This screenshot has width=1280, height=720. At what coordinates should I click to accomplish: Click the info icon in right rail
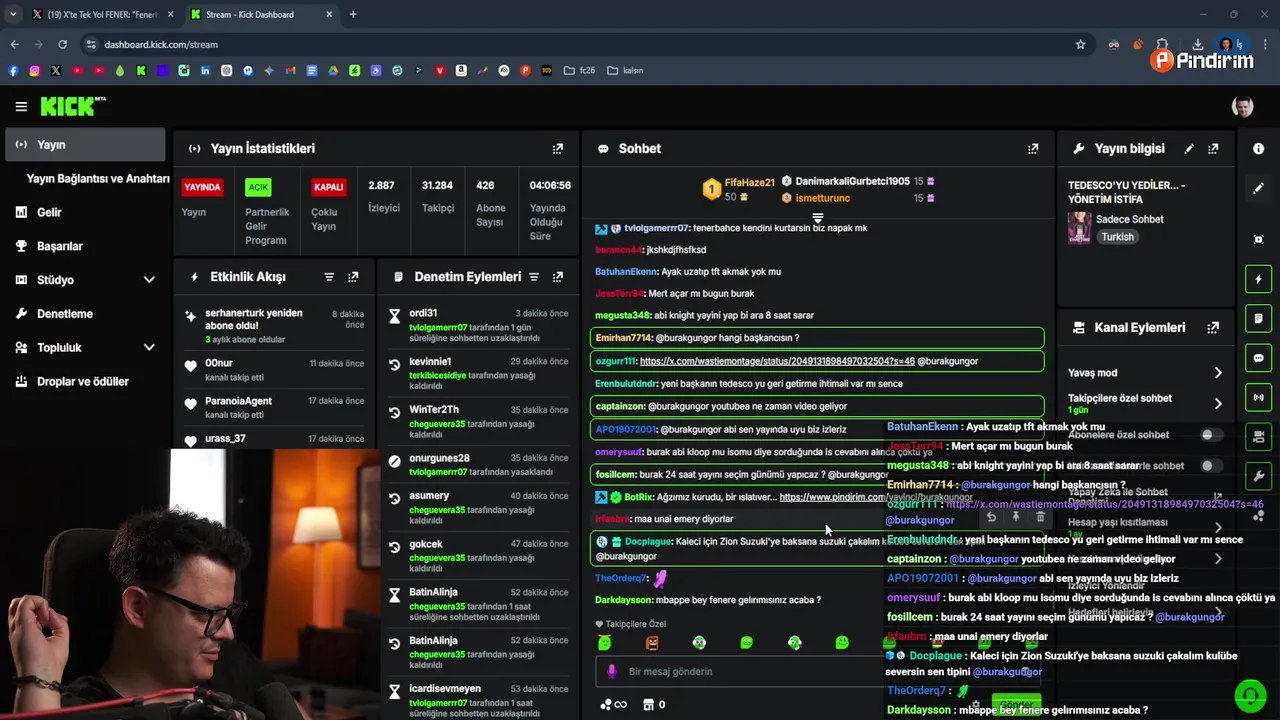(1258, 148)
